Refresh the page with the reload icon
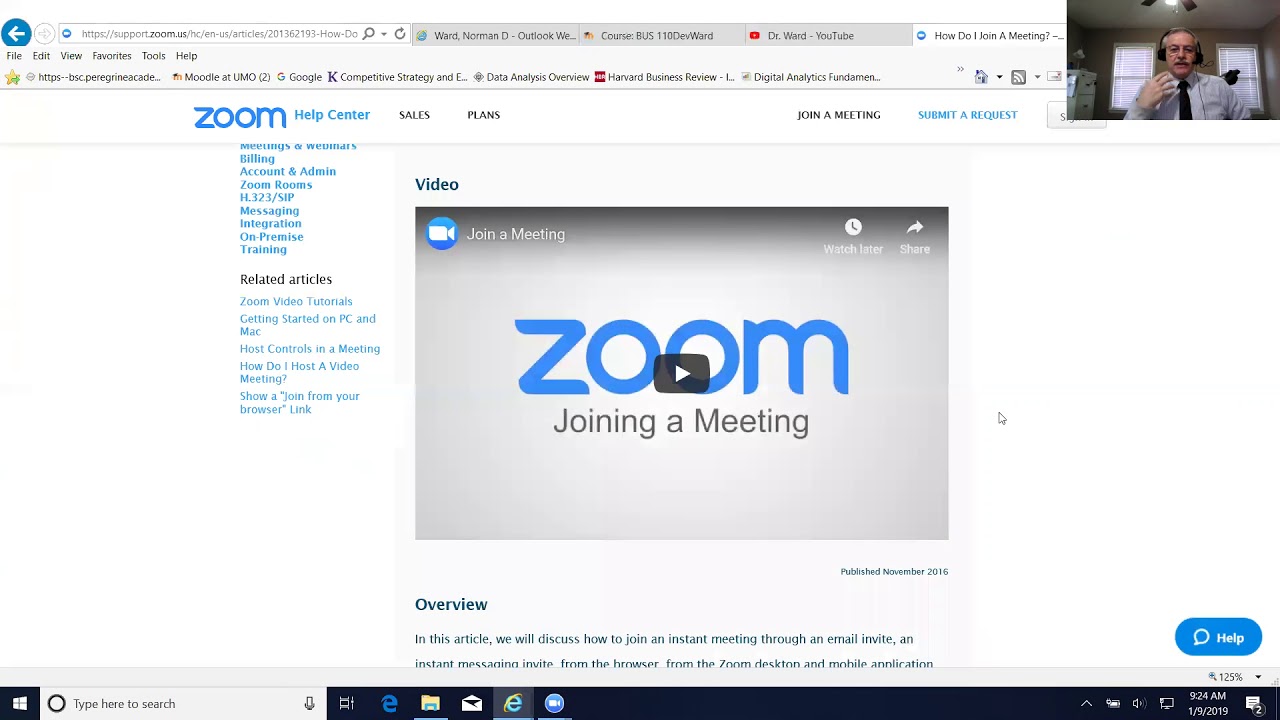The width and height of the screenshot is (1280, 720). point(400,34)
